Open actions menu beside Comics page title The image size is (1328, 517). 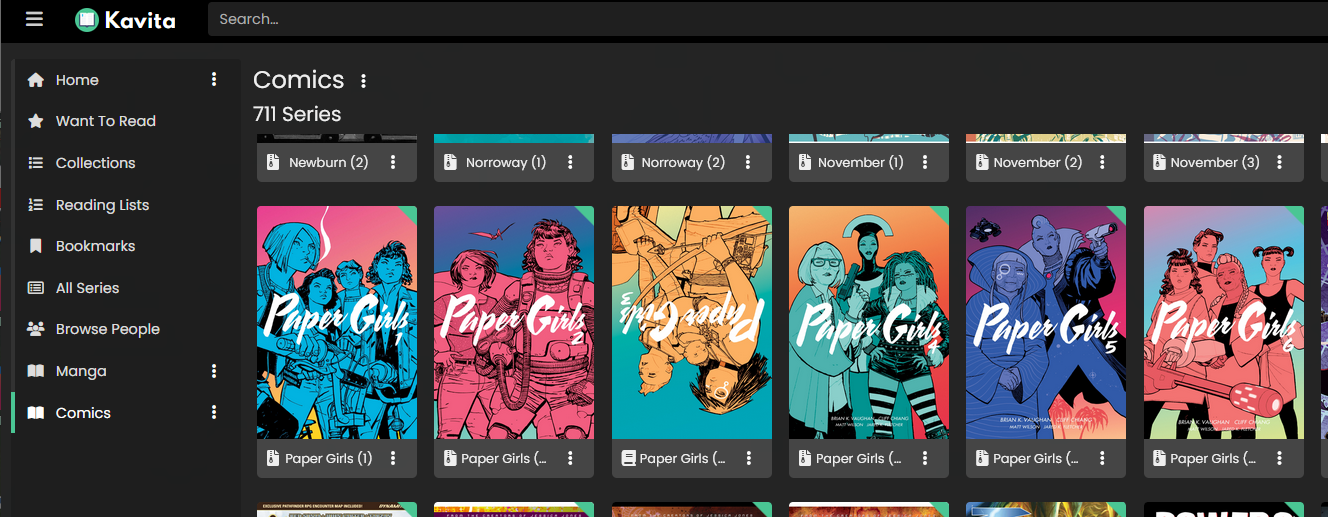363,81
